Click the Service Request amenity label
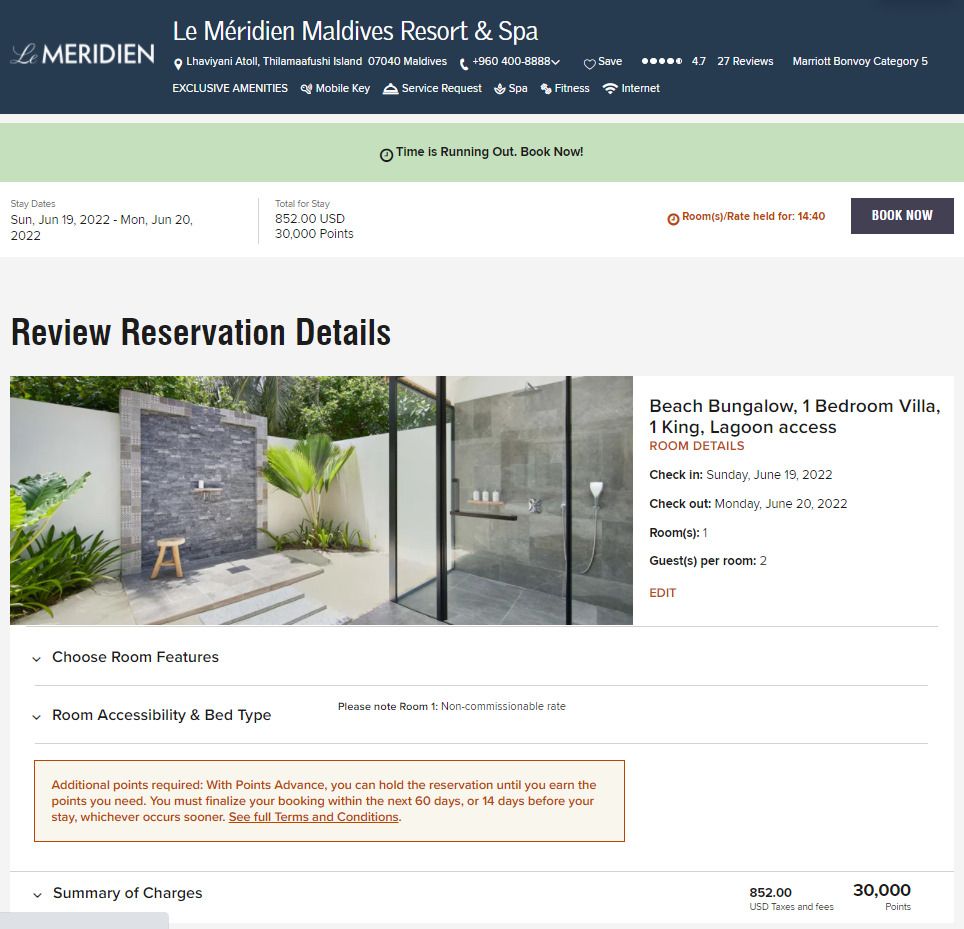 click(441, 89)
